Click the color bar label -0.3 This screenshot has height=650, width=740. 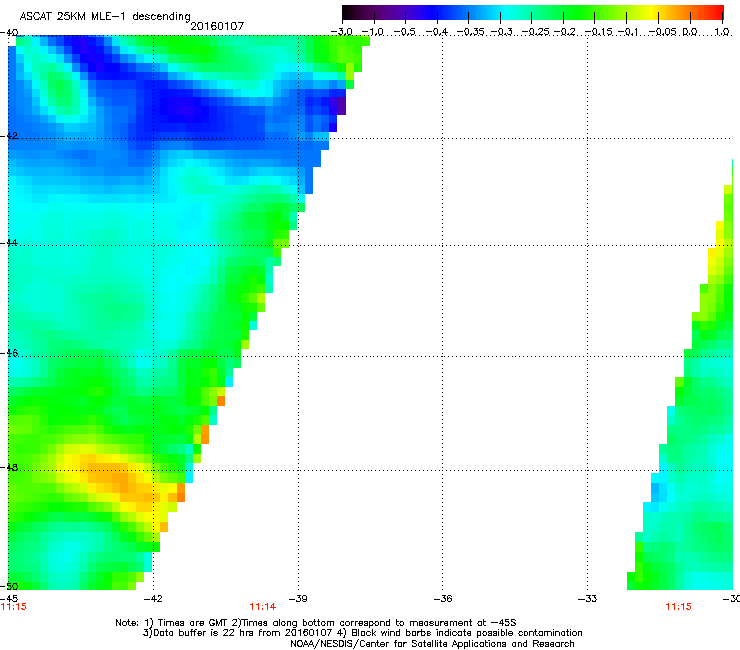pyautogui.click(x=501, y=32)
